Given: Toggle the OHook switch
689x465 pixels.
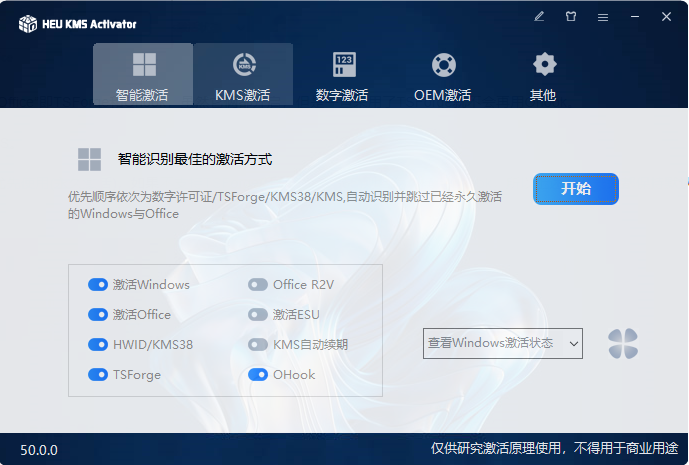Looking at the screenshot, I should (x=257, y=374).
